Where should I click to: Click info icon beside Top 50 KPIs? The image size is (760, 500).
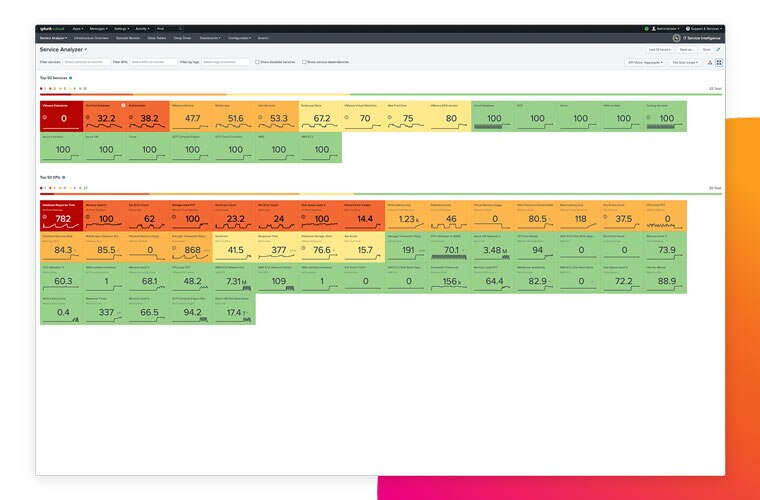point(66,177)
